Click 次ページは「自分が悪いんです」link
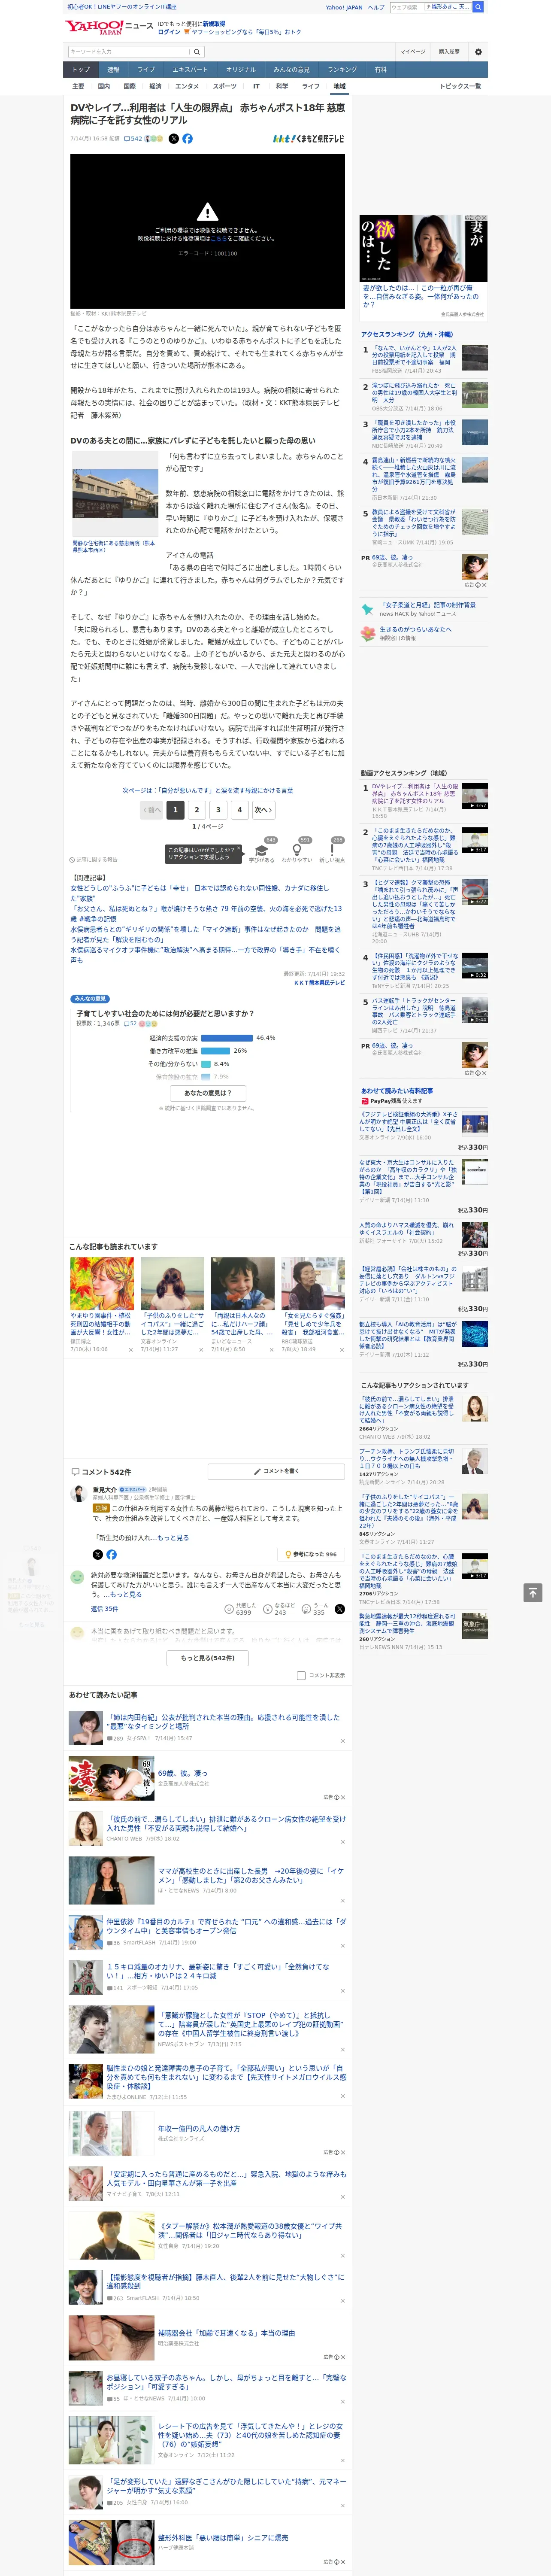 click(x=208, y=790)
